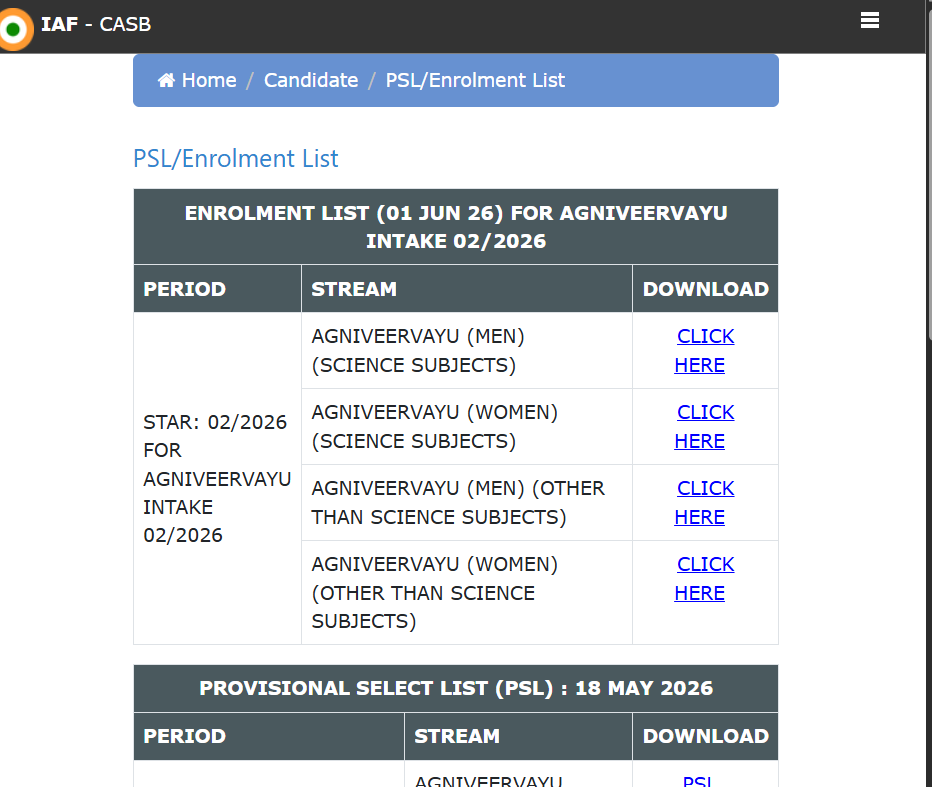This screenshot has height=787, width=932.
Task: Click the PSL/Enrolment List page heading
Action: pos(235,159)
